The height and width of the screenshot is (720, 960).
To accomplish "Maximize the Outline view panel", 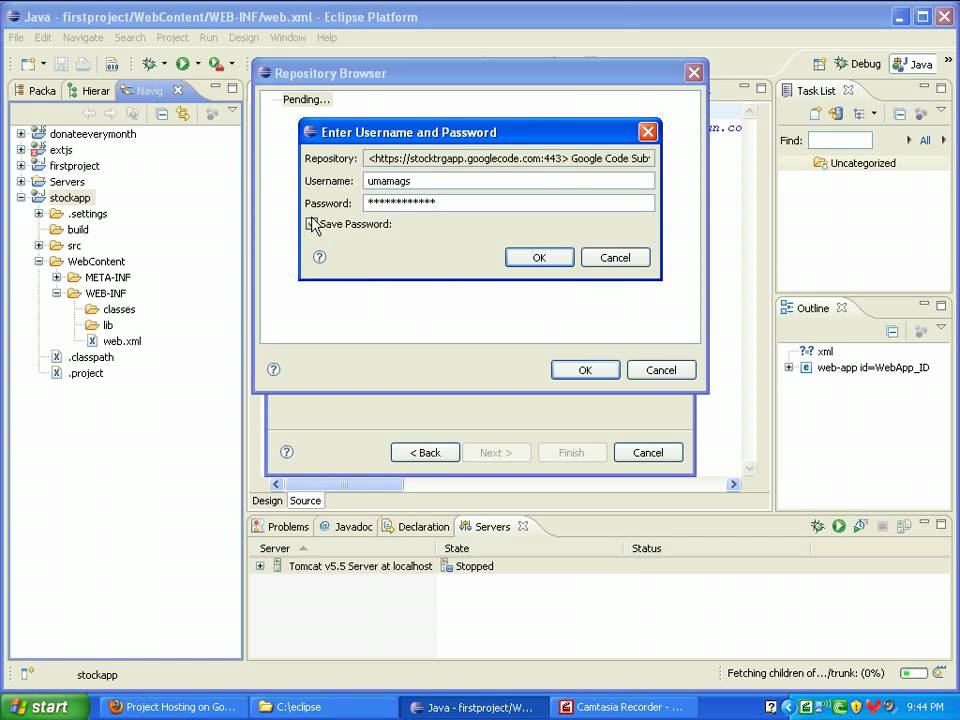I will [x=941, y=305].
